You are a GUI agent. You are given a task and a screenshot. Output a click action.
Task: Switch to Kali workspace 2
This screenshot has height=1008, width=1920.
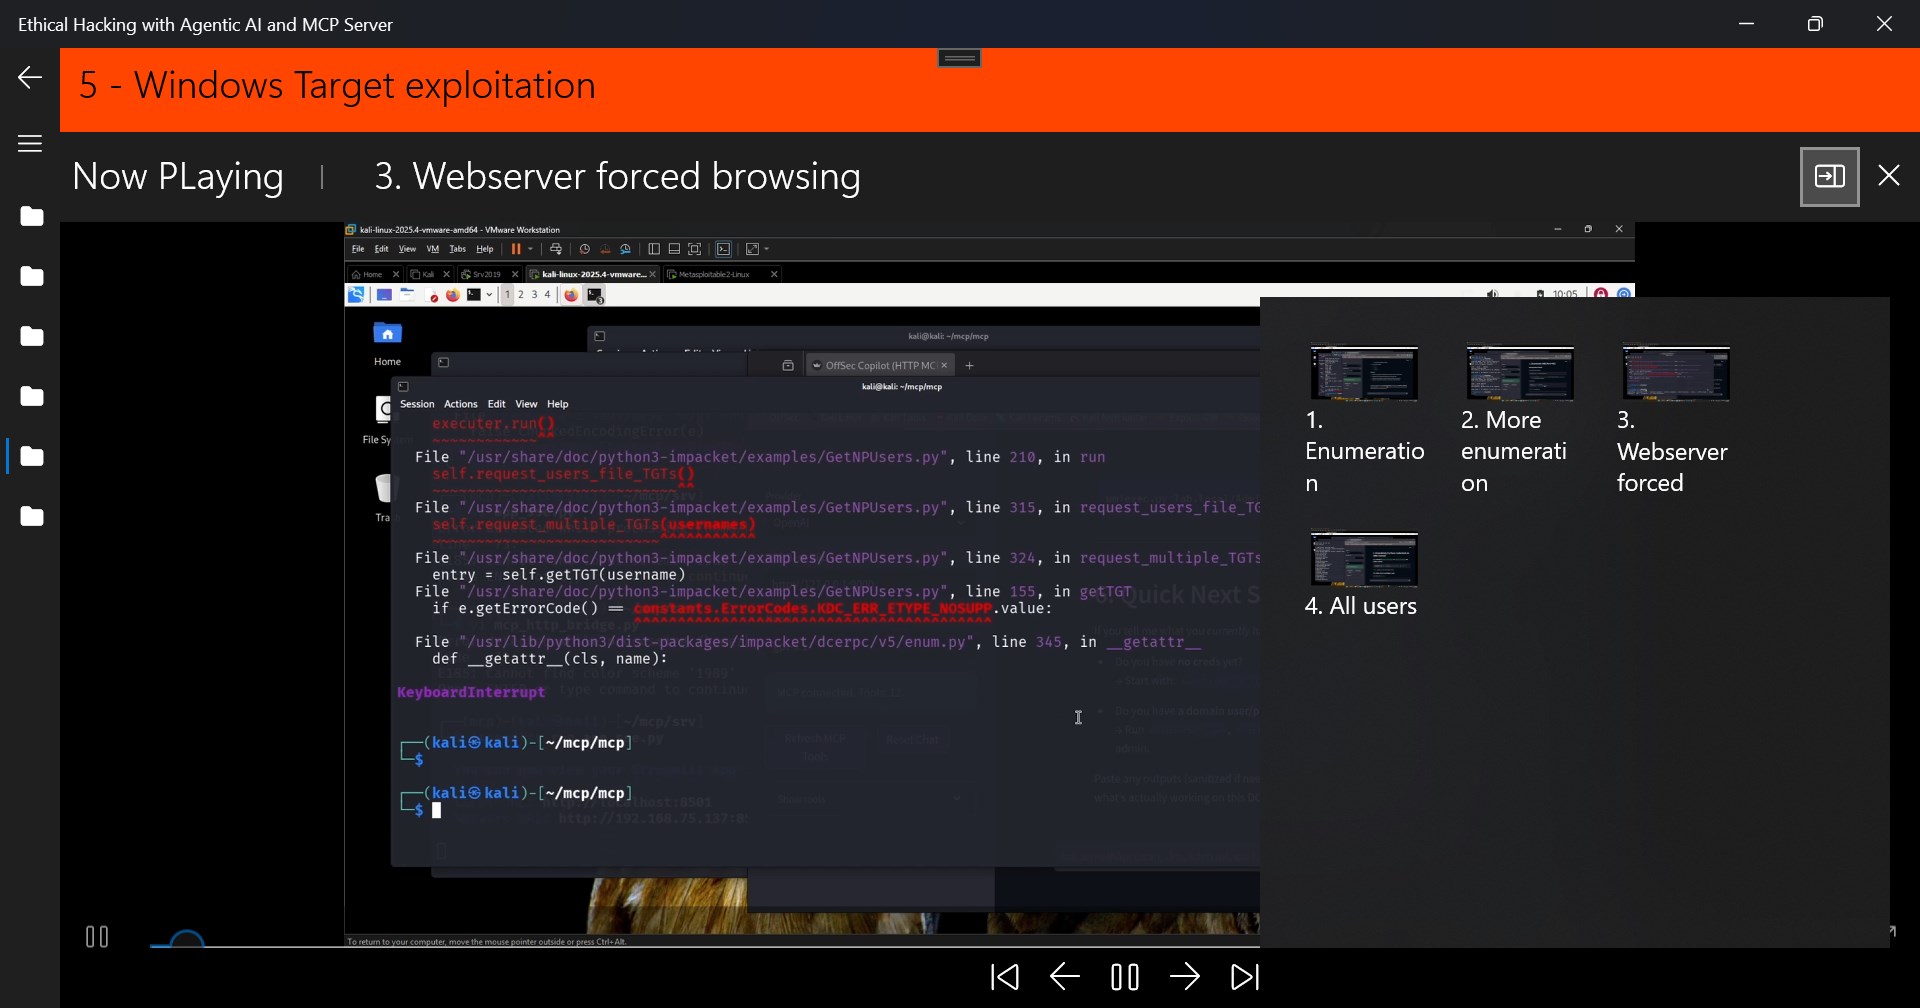tap(521, 295)
